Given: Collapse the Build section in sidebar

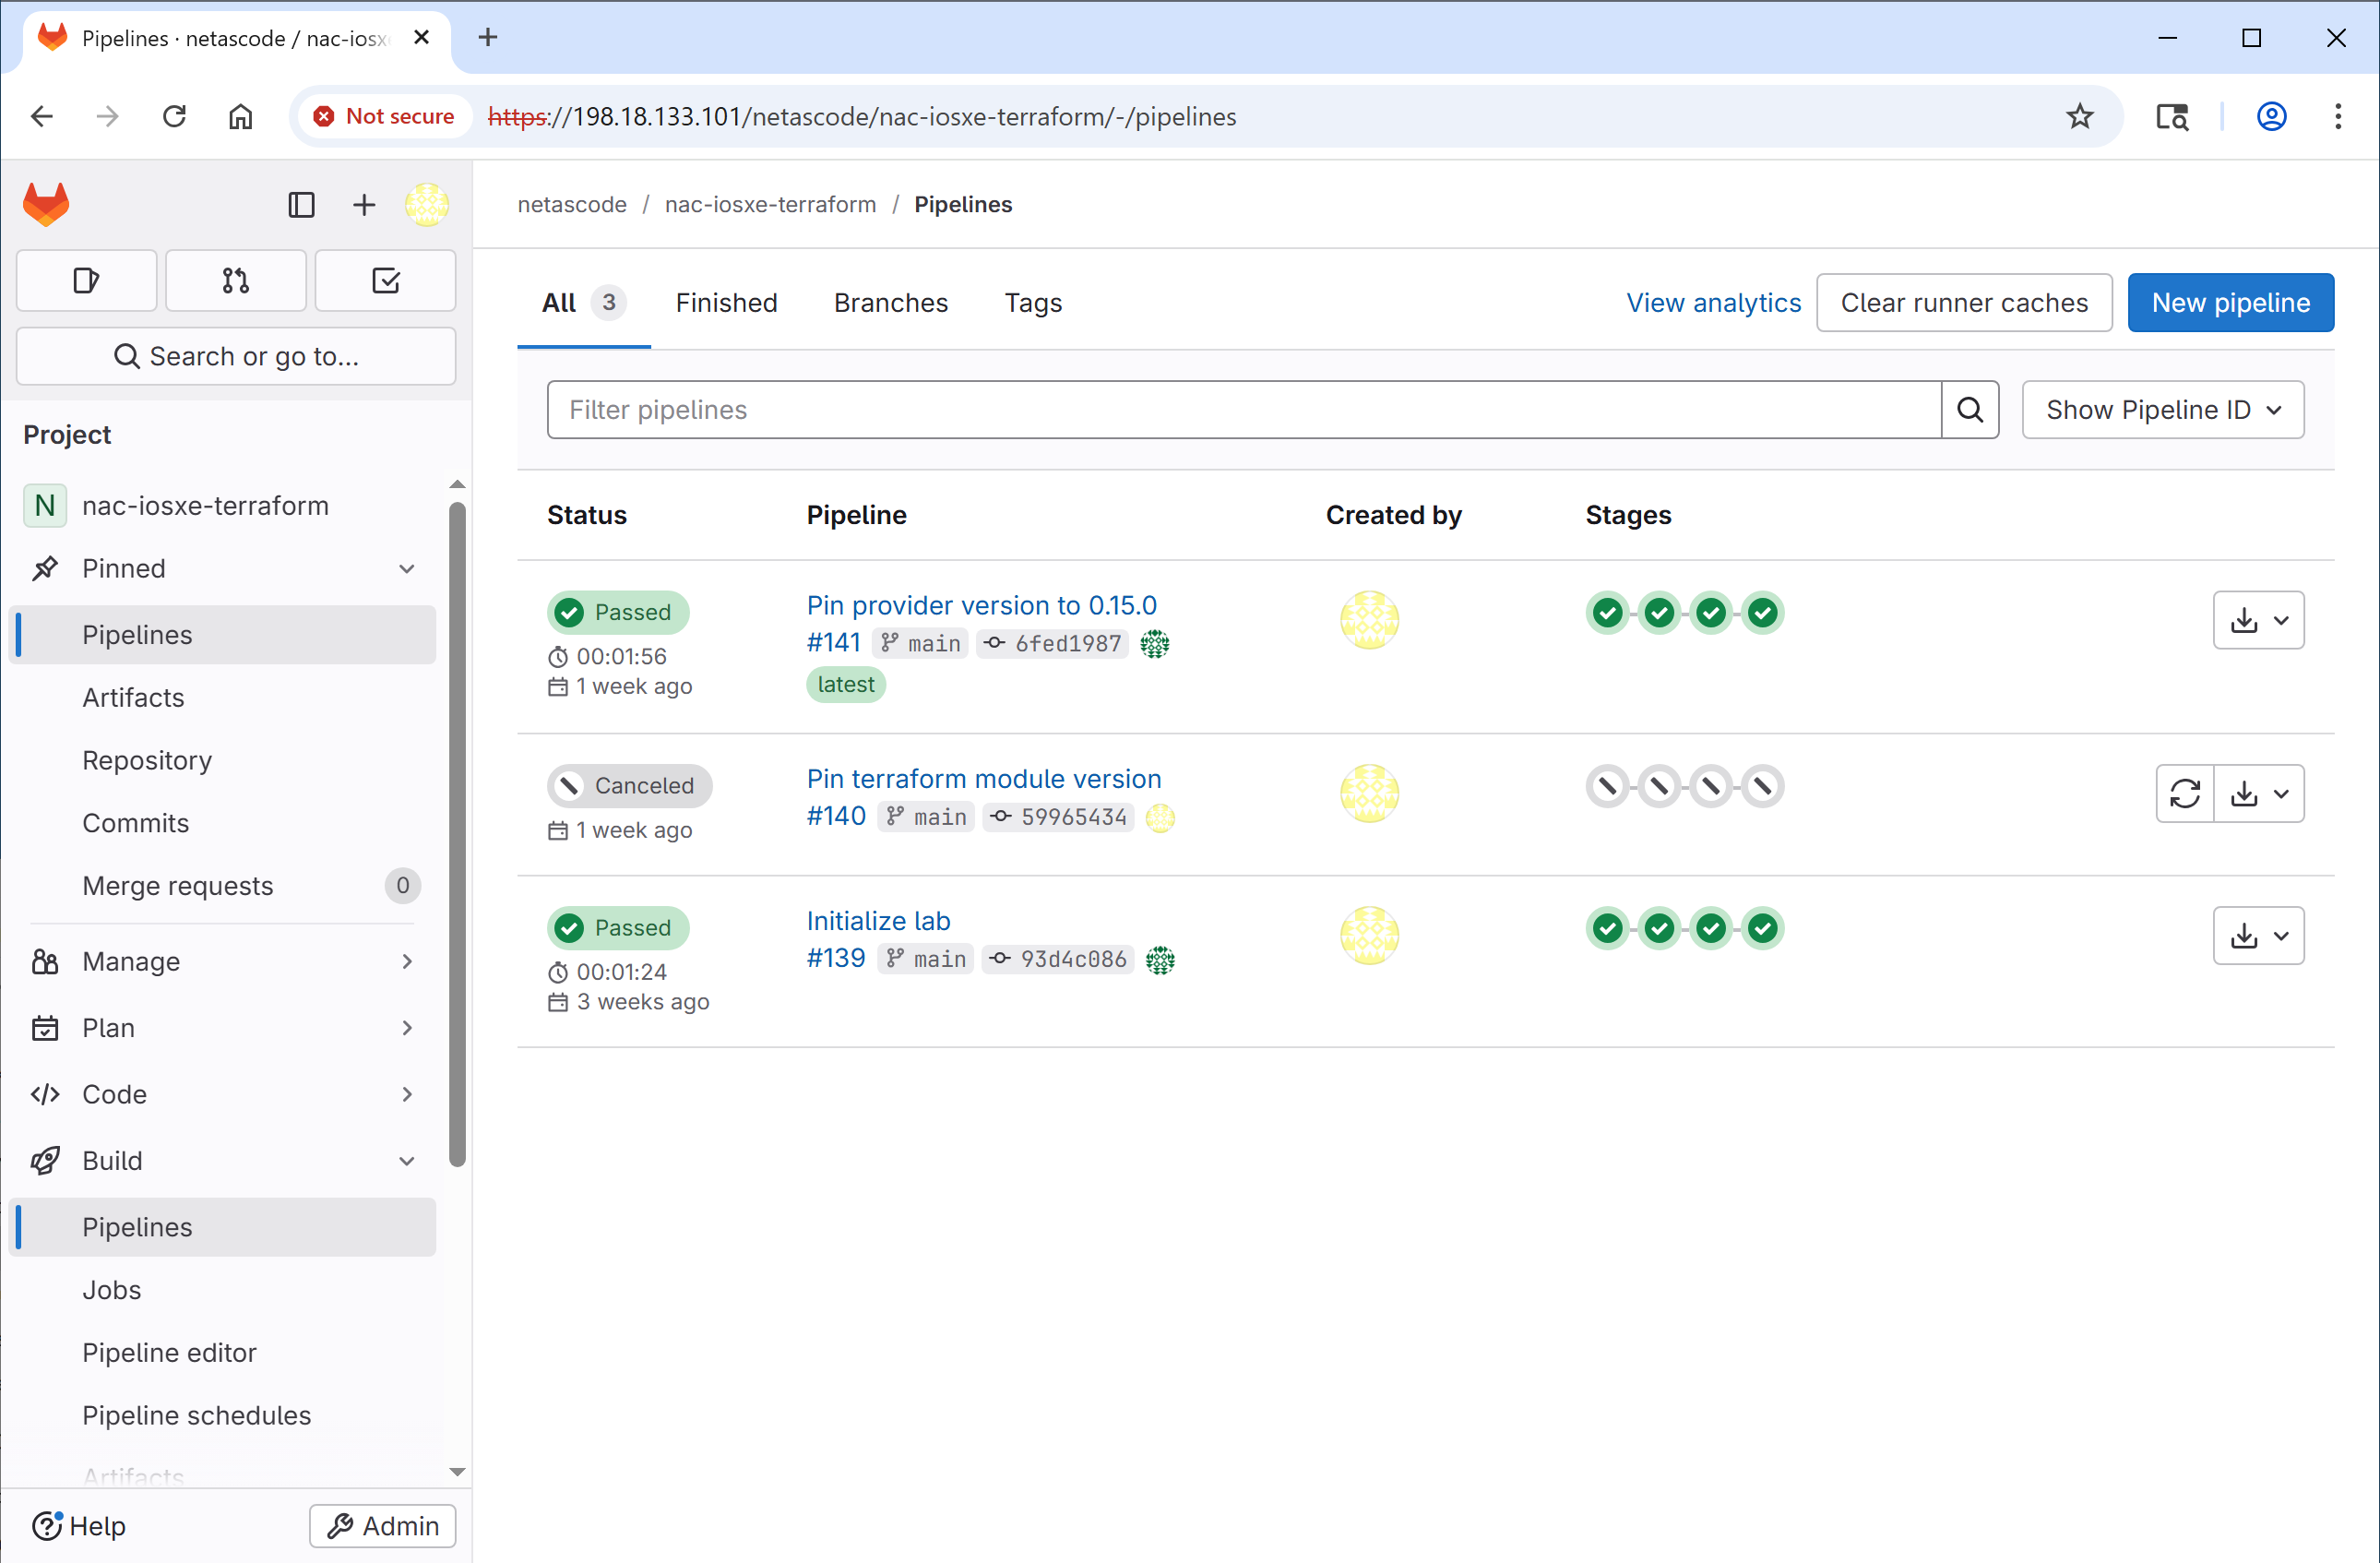Looking at the screenshot, I should pyautogui.click(x=406, y=1161).
